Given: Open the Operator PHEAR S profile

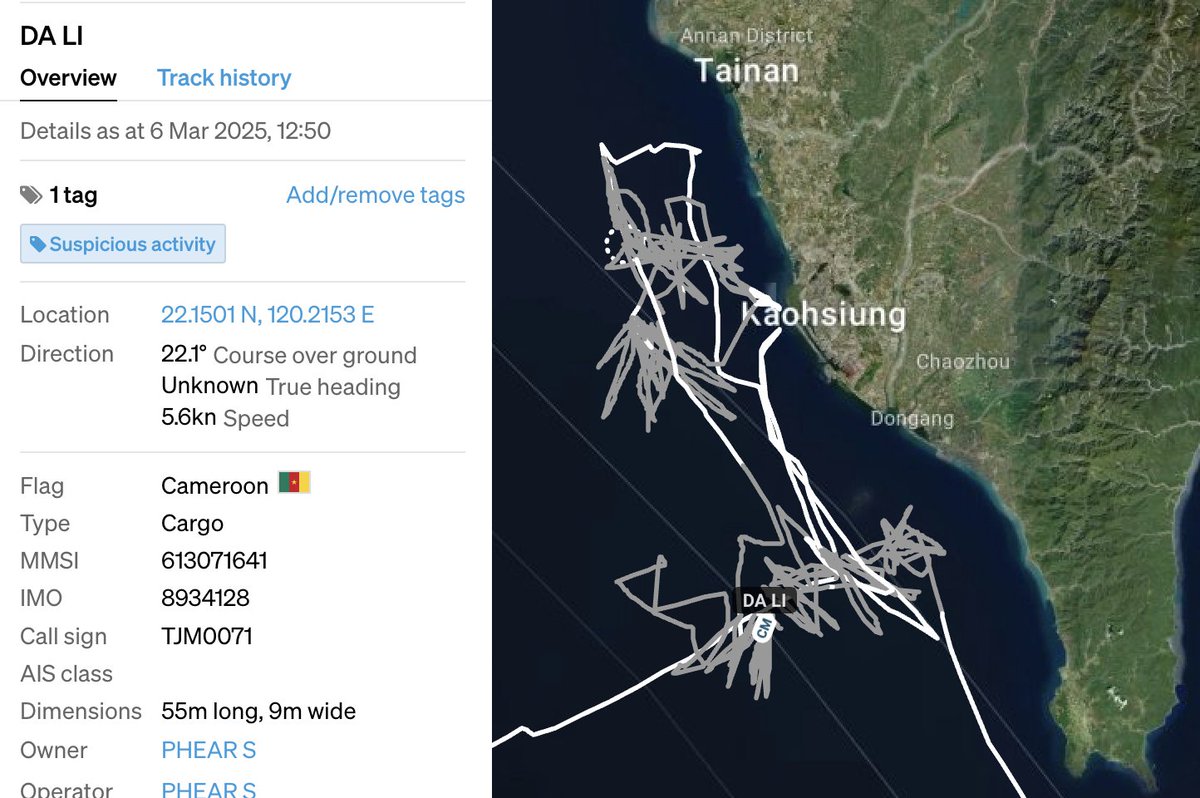Looking at the screenshot, I should [x=209, y=789].
